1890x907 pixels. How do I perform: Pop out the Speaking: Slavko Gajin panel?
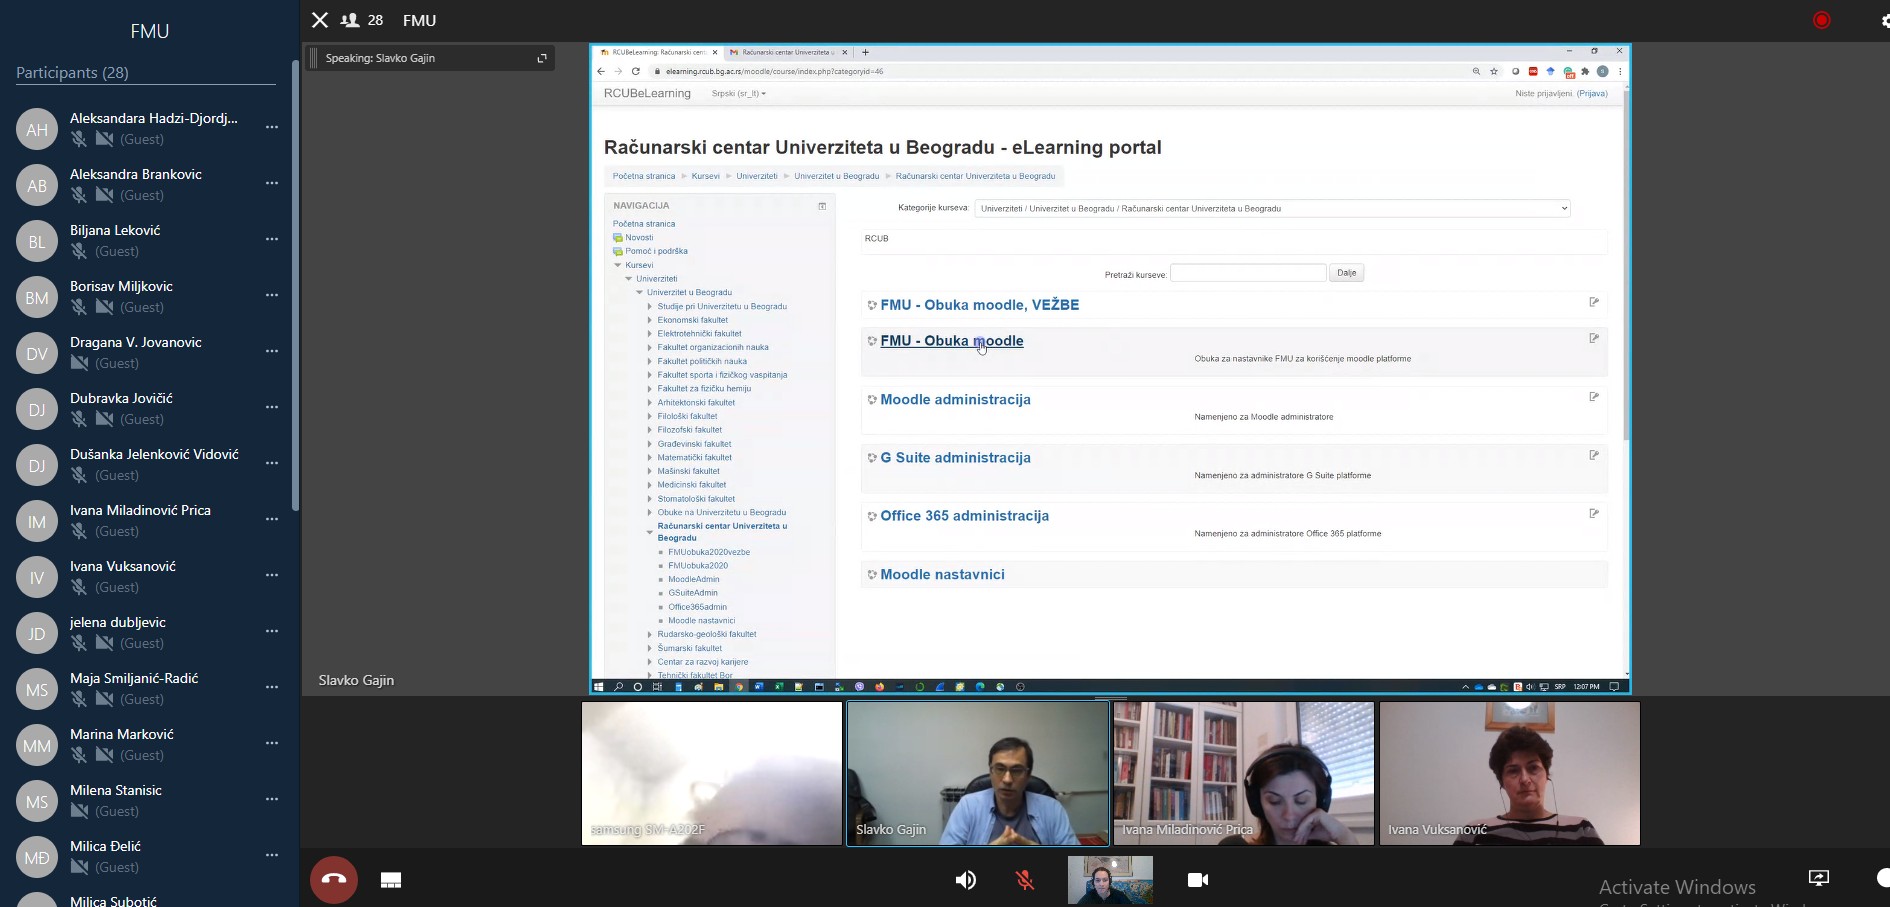pos(542,58)
